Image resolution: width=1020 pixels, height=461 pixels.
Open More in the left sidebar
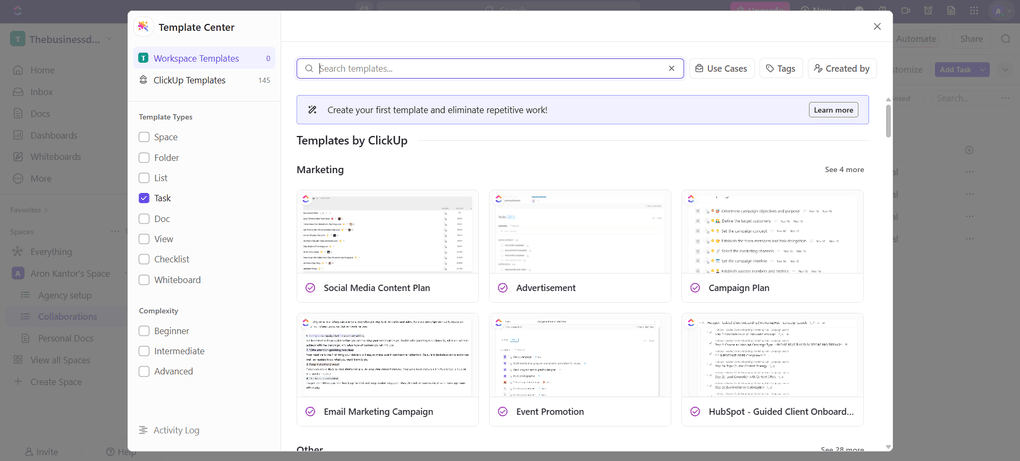click(x=40, y=178)
